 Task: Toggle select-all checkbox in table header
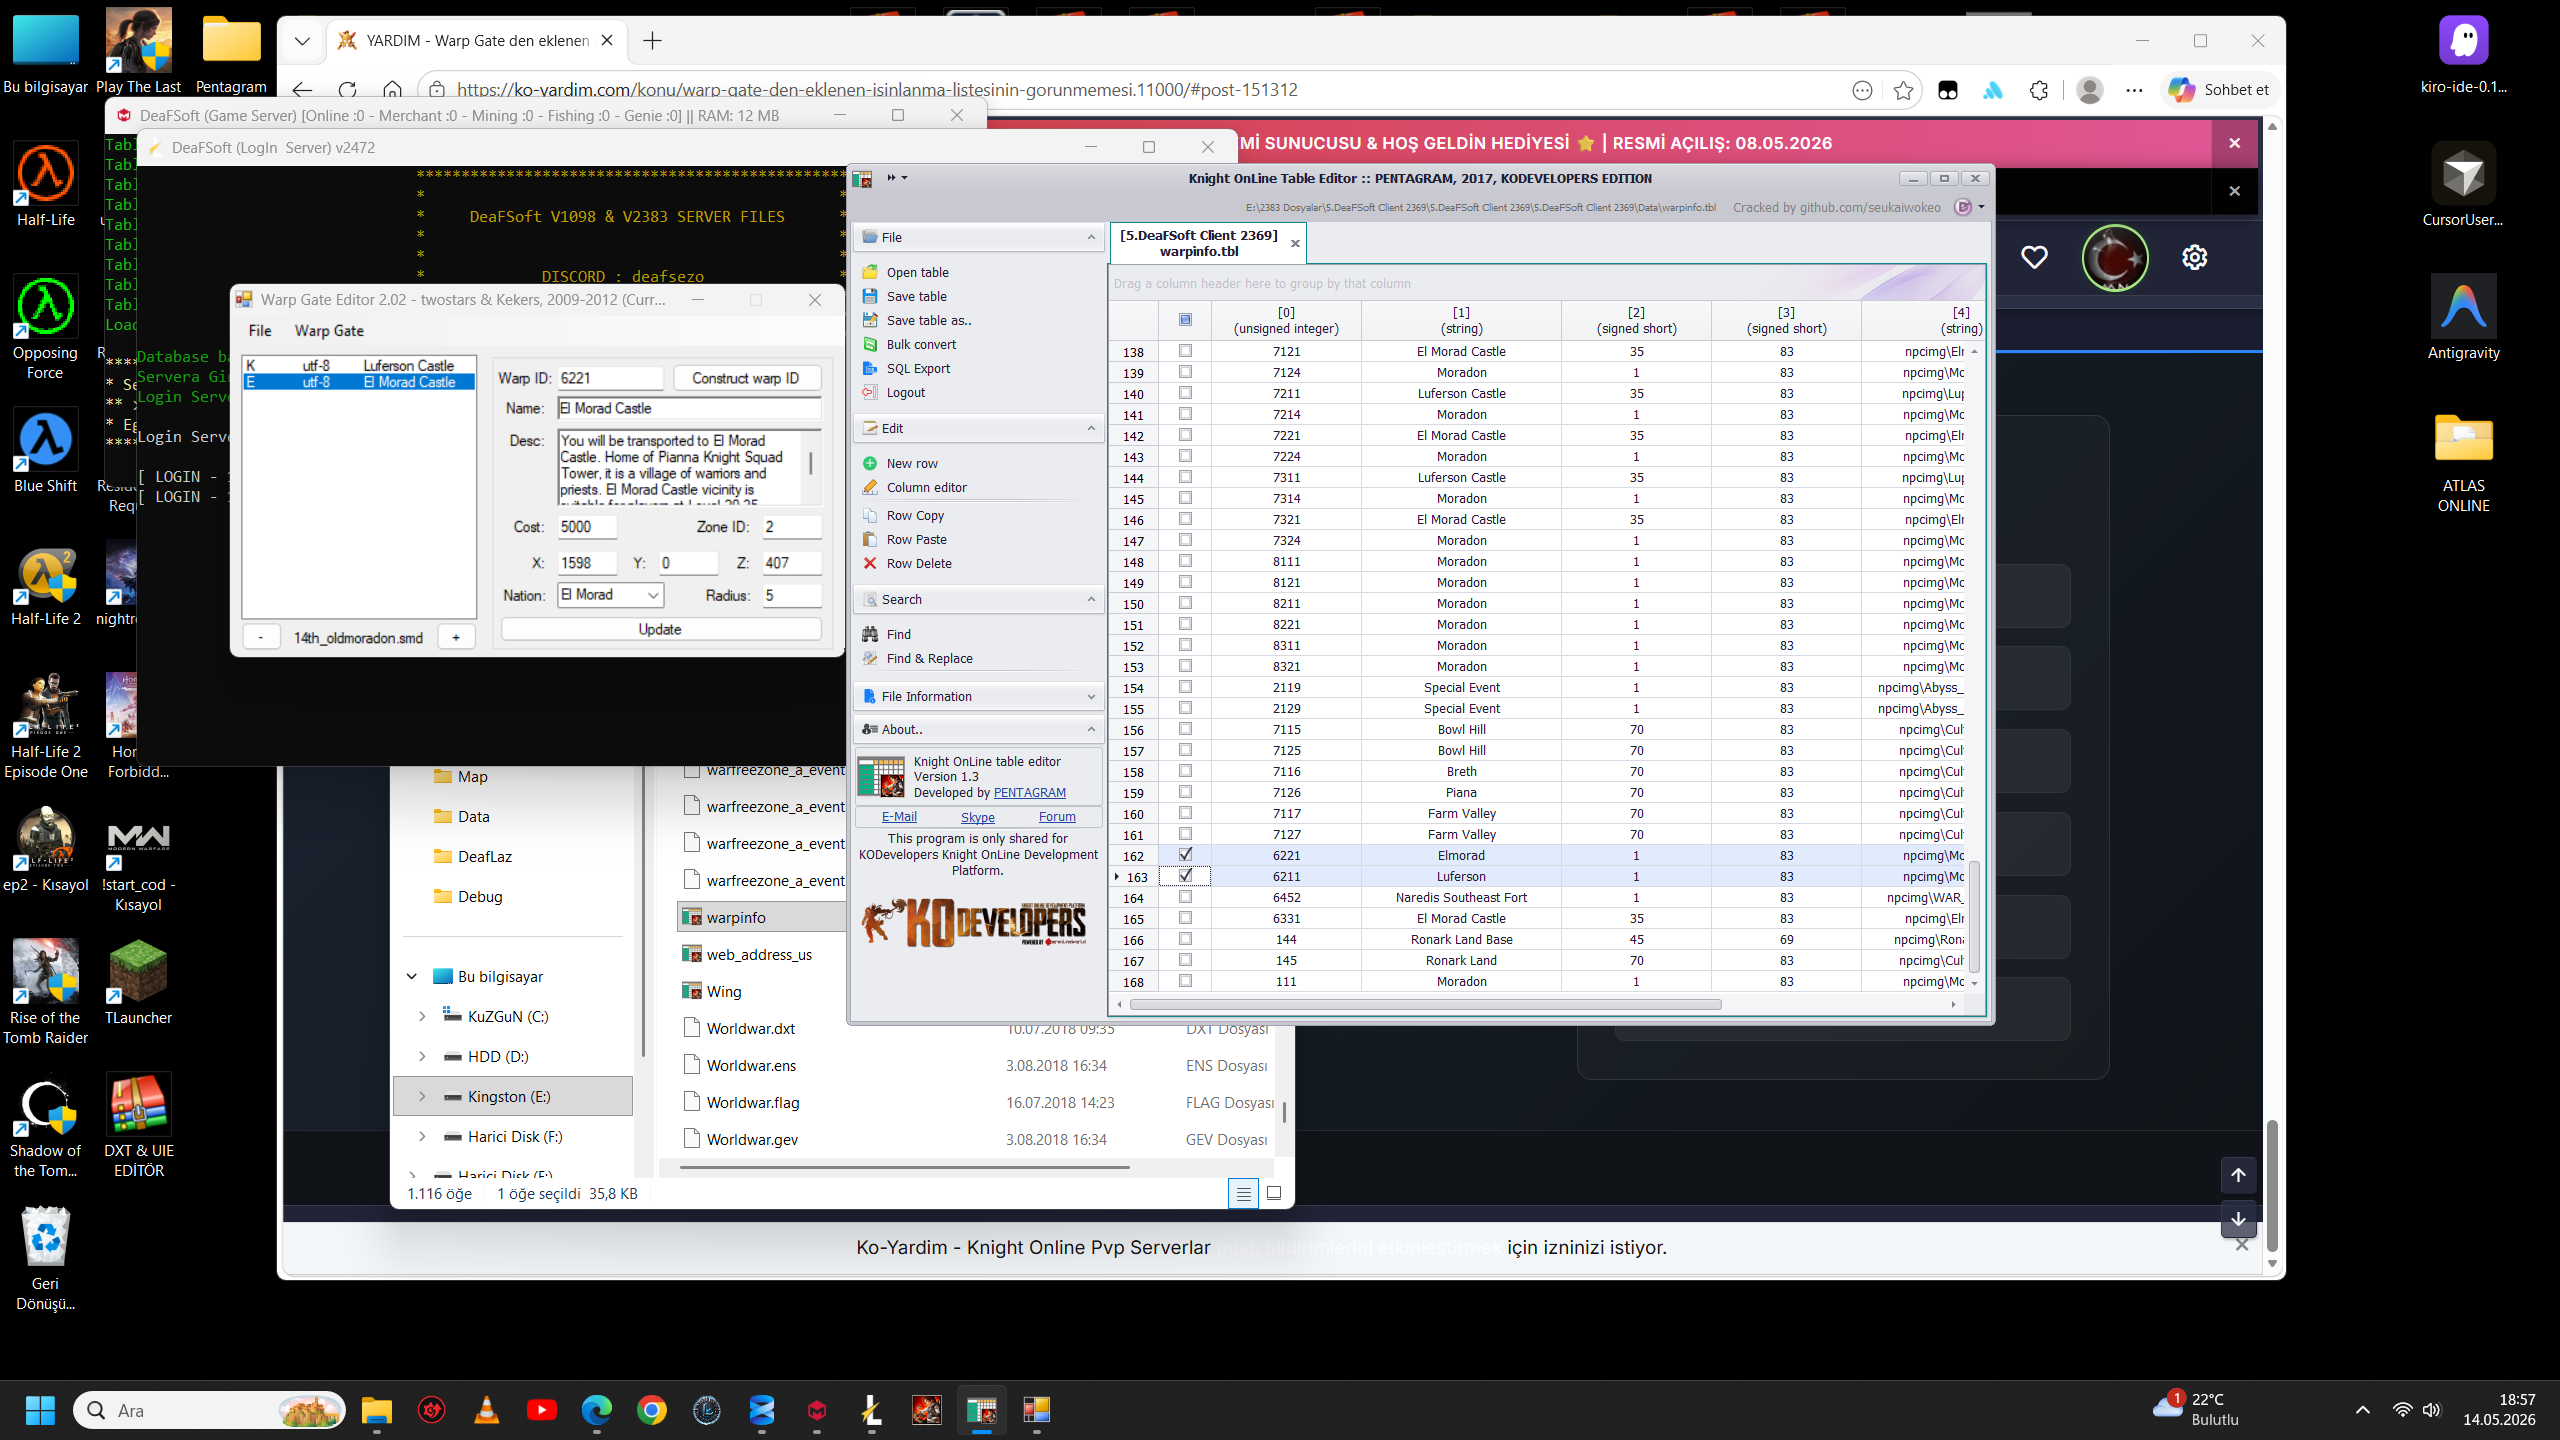[x=1185, y=320]
